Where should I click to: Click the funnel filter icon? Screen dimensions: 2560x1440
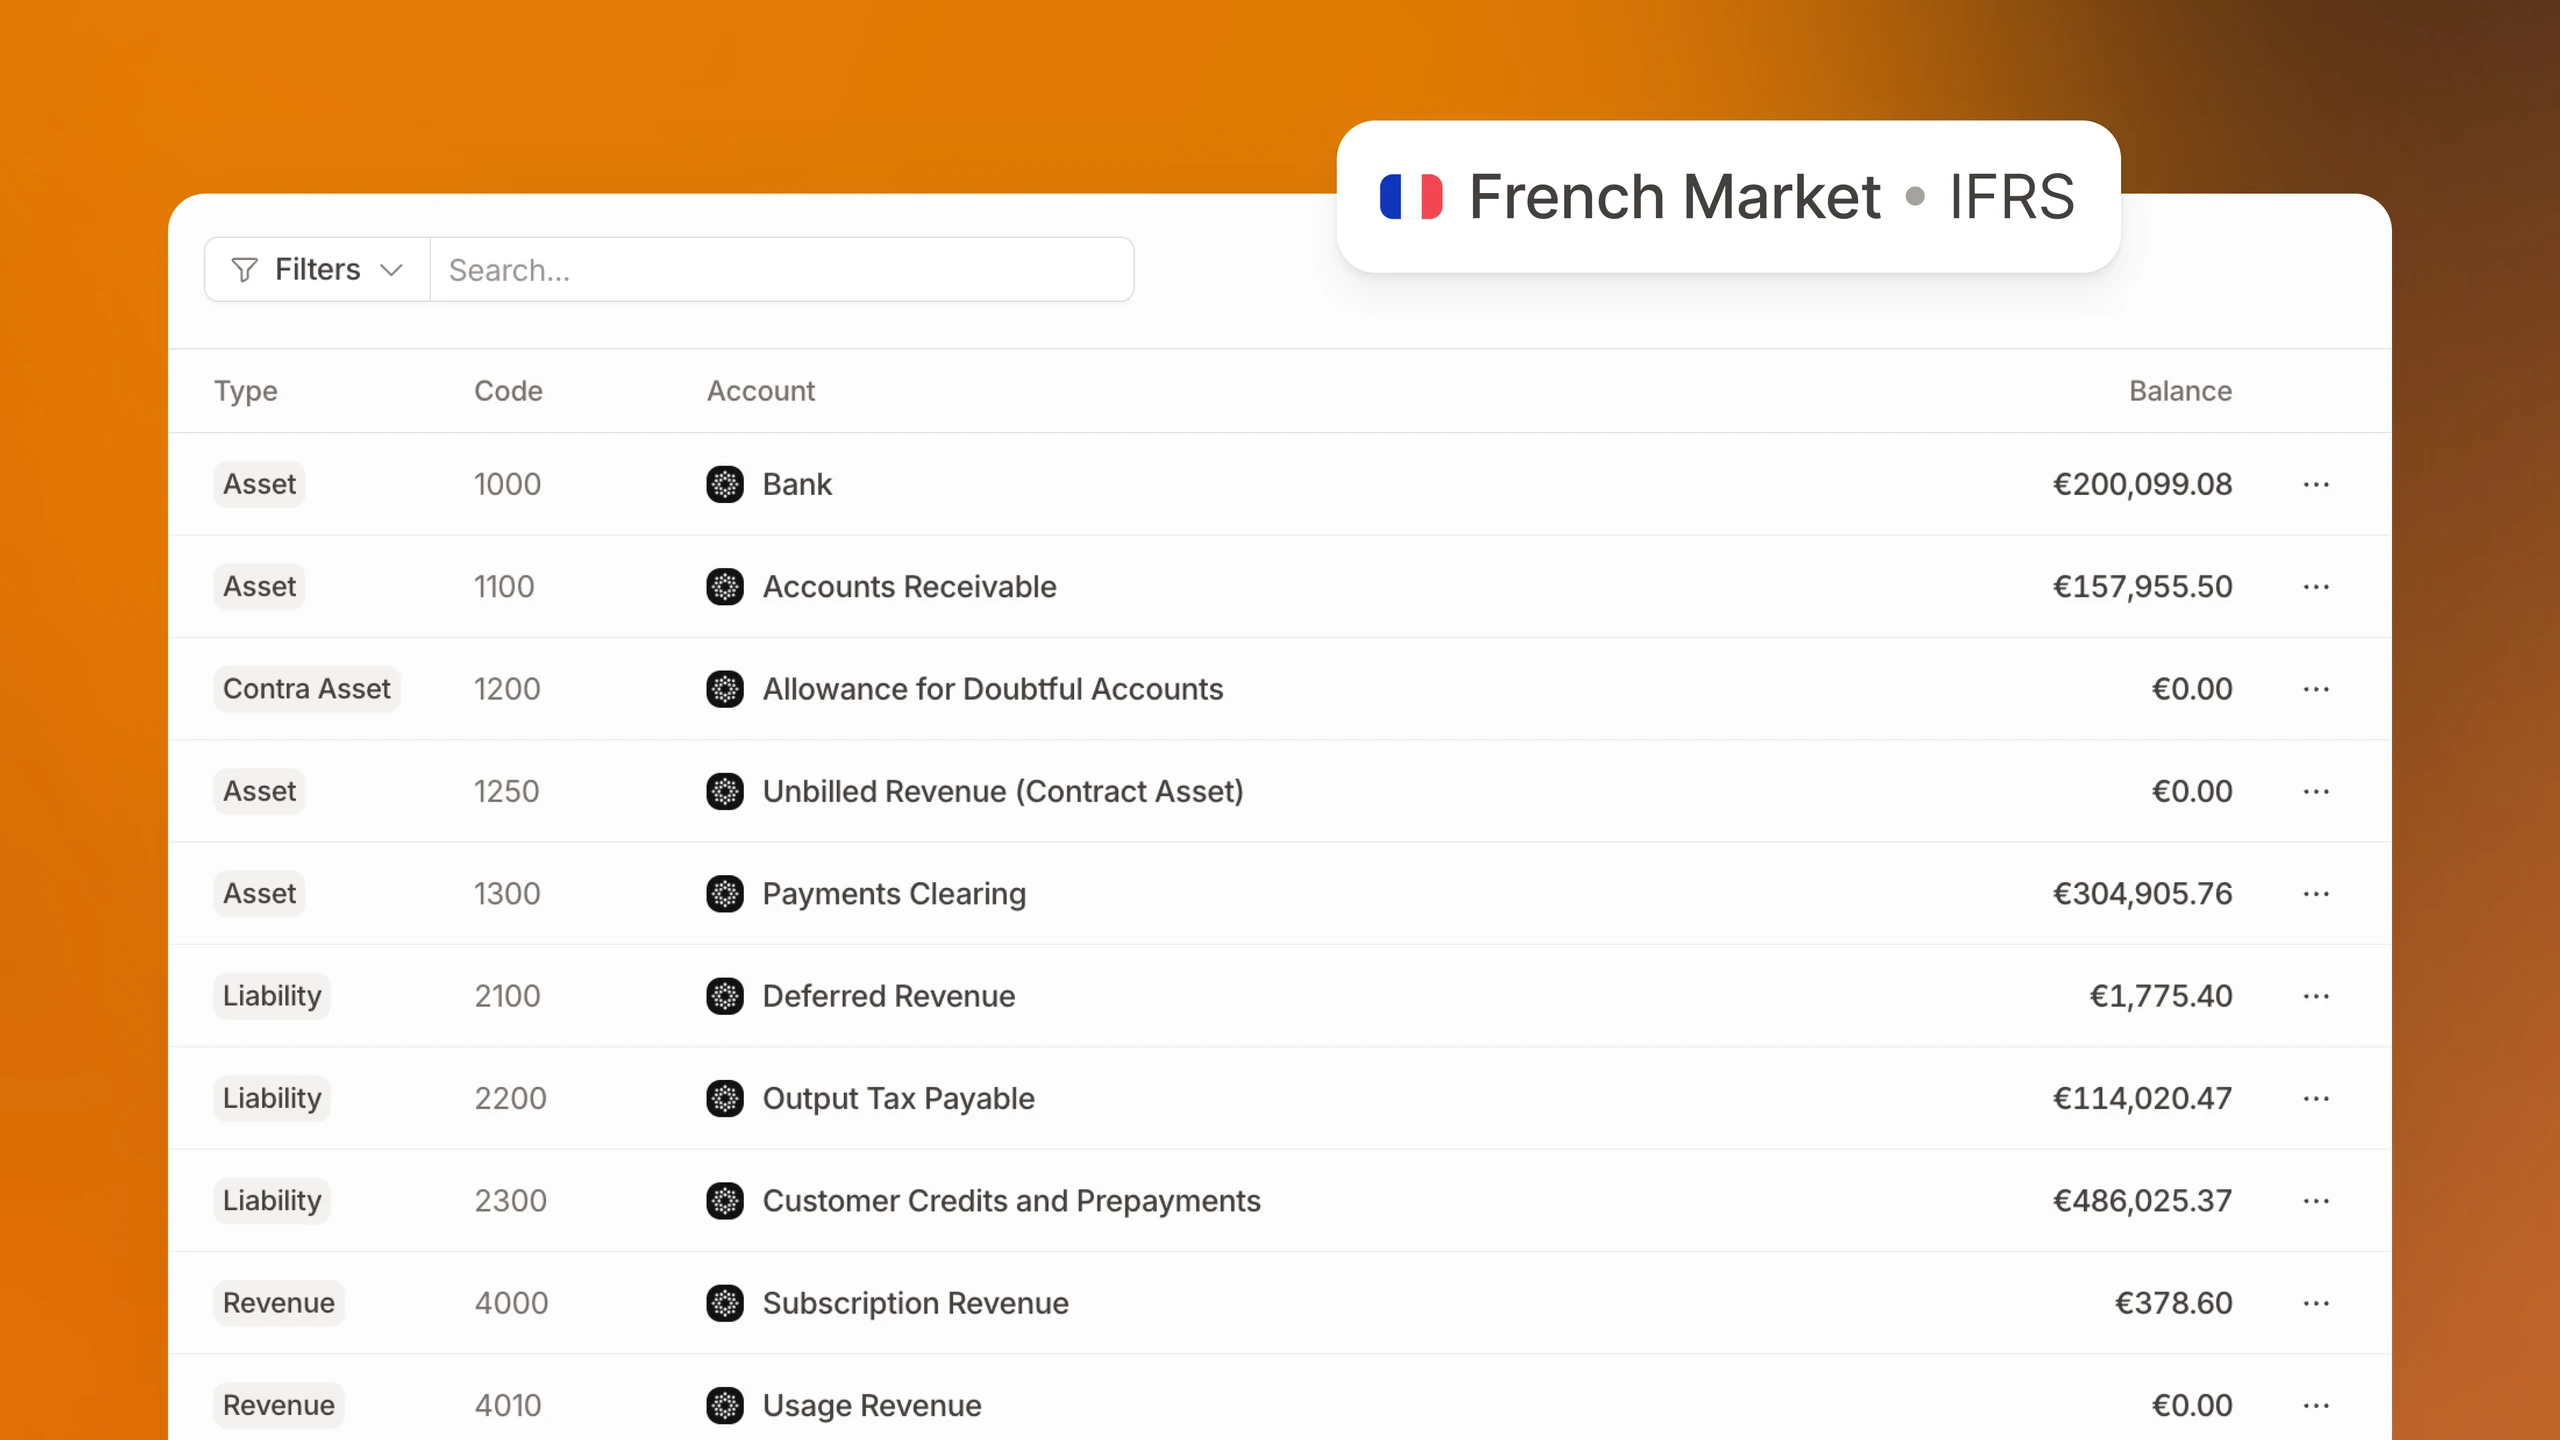tap(244, 270)
